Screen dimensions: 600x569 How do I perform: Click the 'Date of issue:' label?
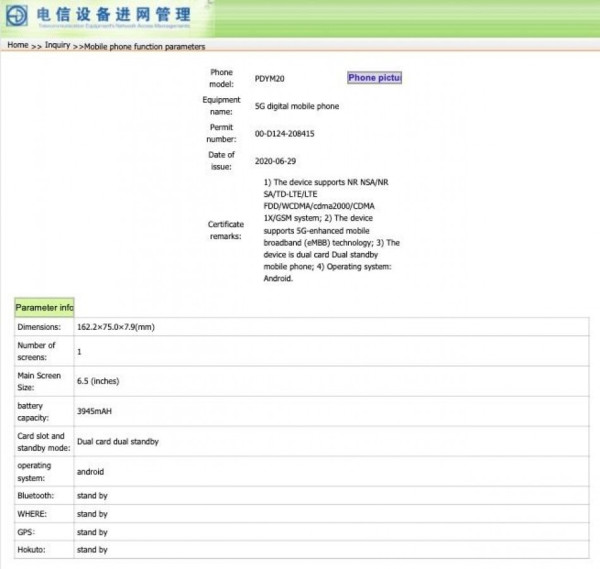click(222, 161)
